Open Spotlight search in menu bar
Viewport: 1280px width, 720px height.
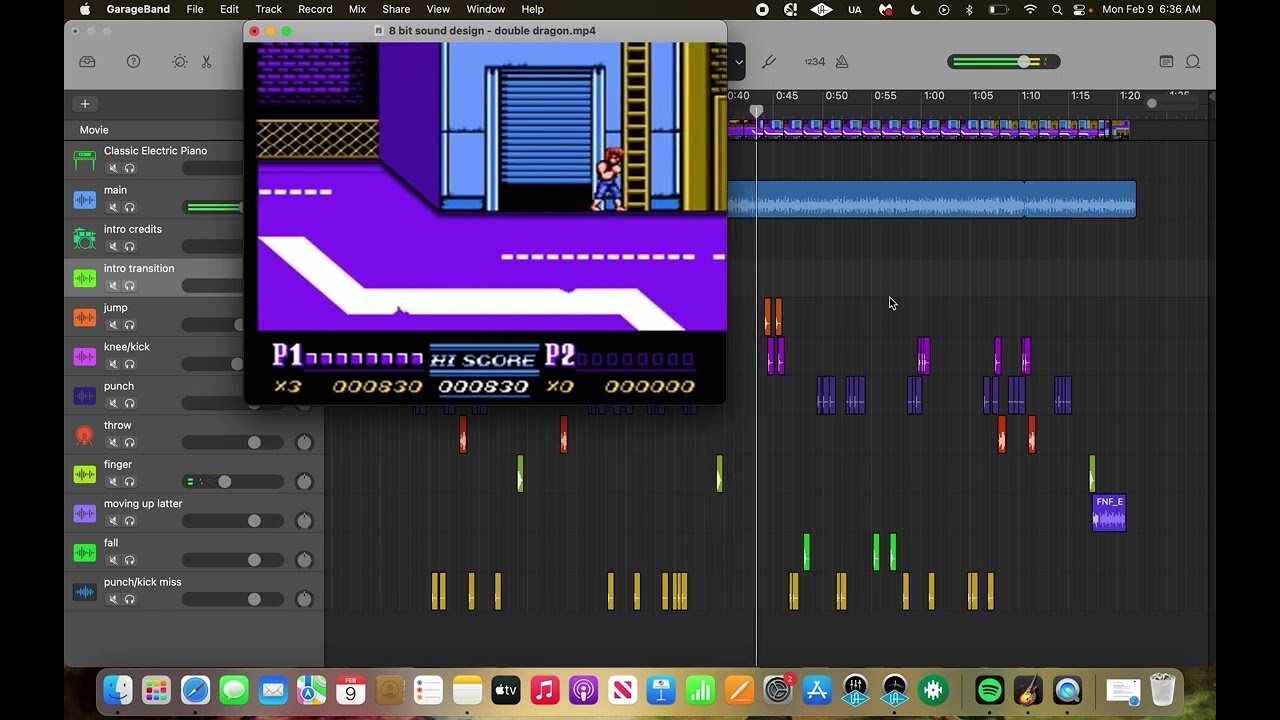pyautogui.click(x=1058, y=9)
